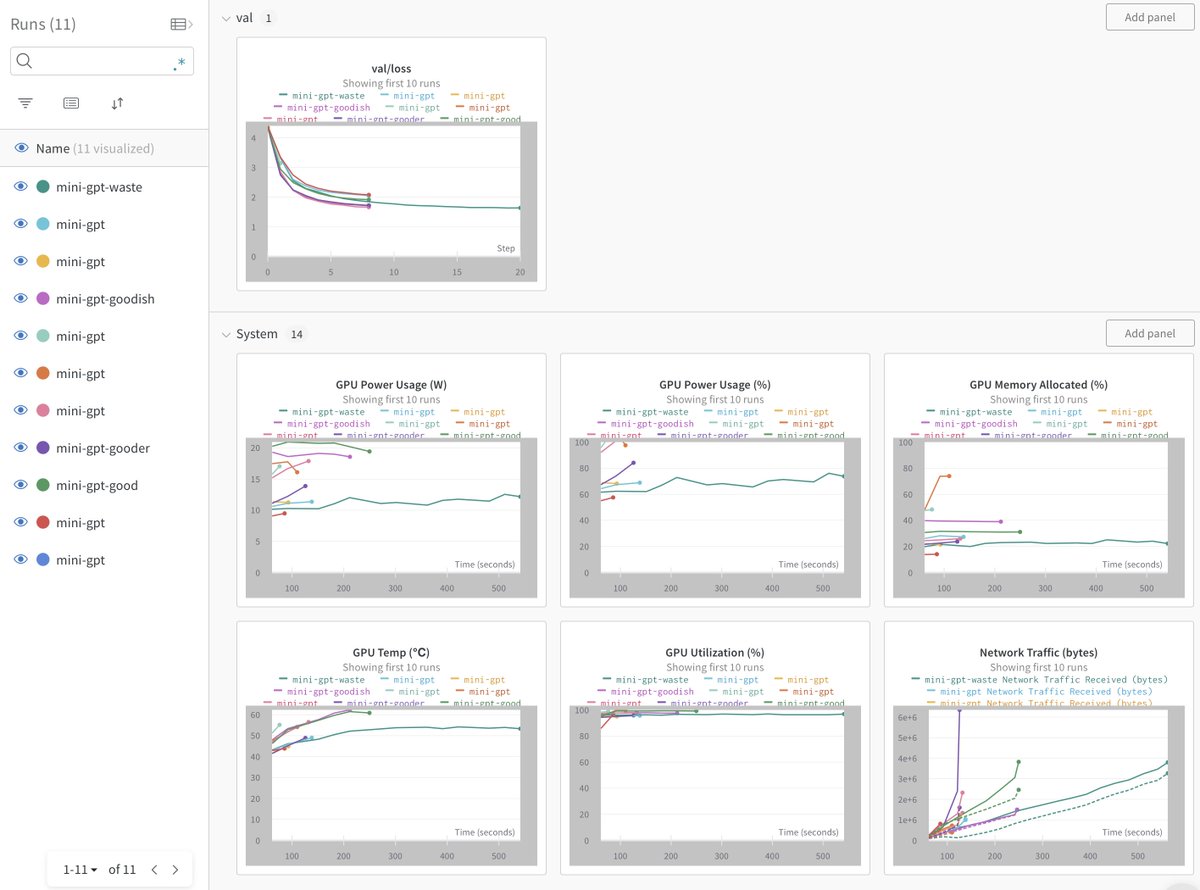Go to previous page of runs
Image resolution: width=1200 pixels, height=890 pixels.
[x=154, y=869]
